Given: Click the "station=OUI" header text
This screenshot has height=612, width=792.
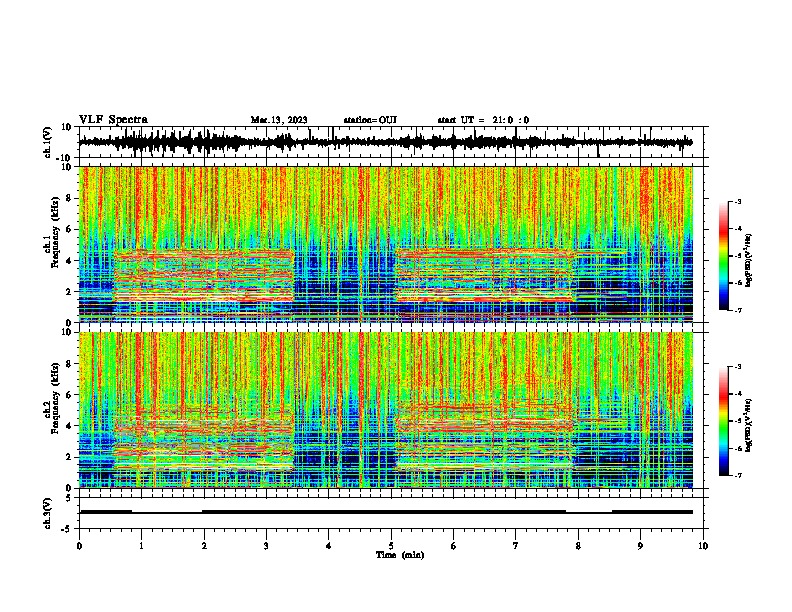Looking at the screenshot, I should coord(370,120).
